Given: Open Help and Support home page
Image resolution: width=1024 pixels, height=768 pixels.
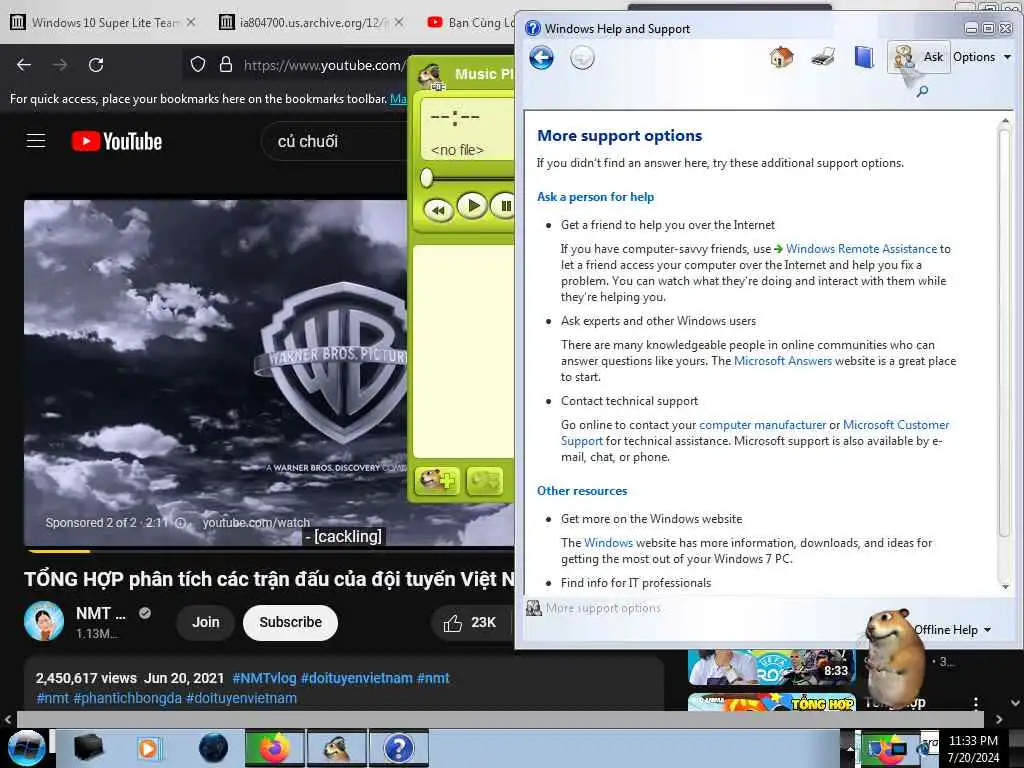Looking at the screenshot, I should tap(781, 57).
